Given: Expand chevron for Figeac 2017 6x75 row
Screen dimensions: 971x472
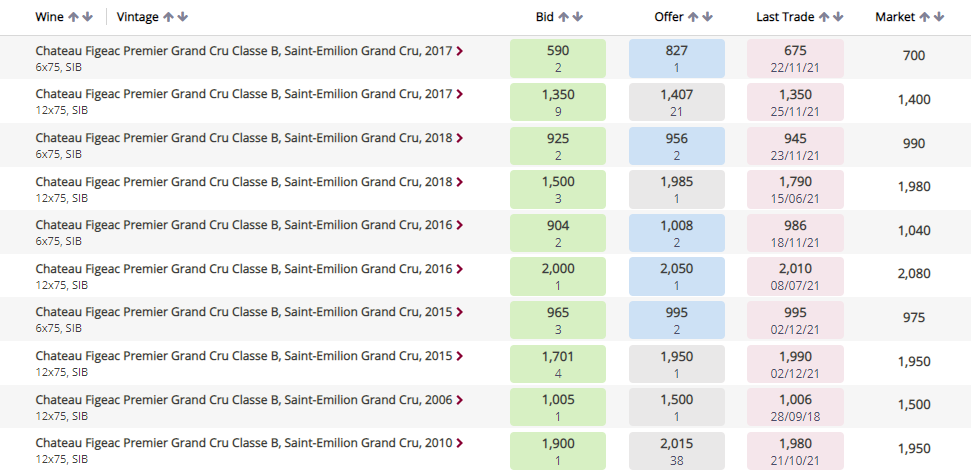Looking at the screenshot, I should click(x=459, y=51).
